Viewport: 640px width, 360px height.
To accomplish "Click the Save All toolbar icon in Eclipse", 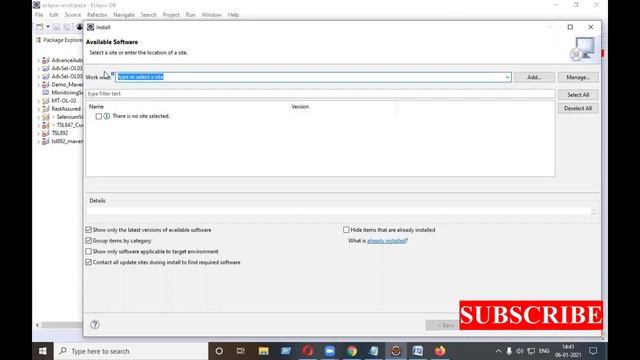I will tap(67, 27).
